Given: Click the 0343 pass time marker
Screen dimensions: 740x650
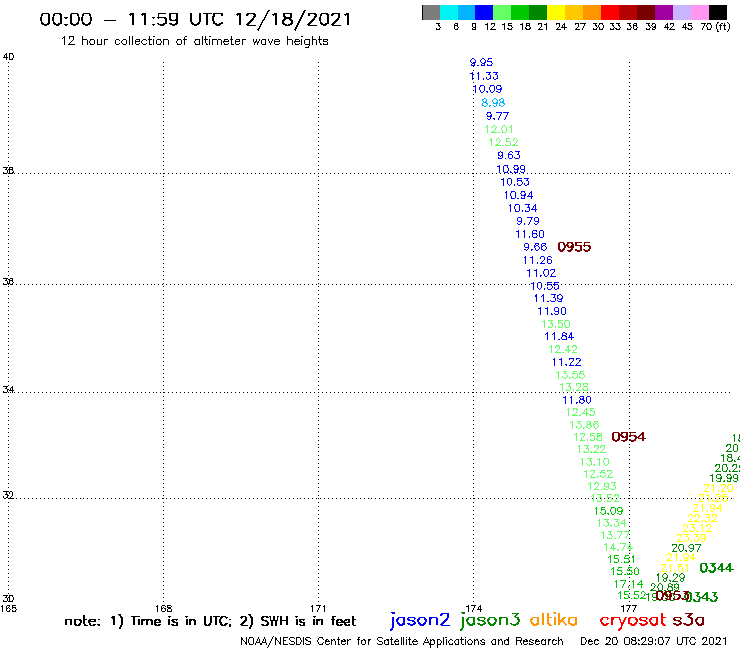Looking at the screenshot, I should click(x=701, y=597).
